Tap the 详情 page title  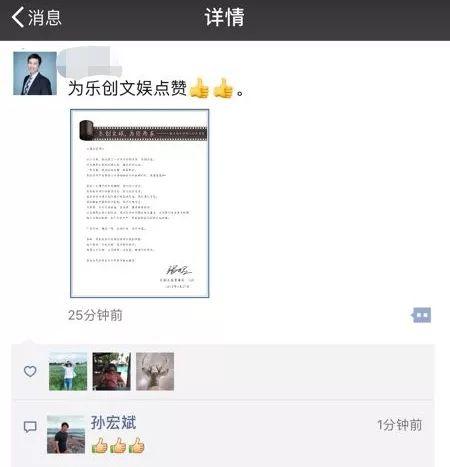[x=225, y=17]
